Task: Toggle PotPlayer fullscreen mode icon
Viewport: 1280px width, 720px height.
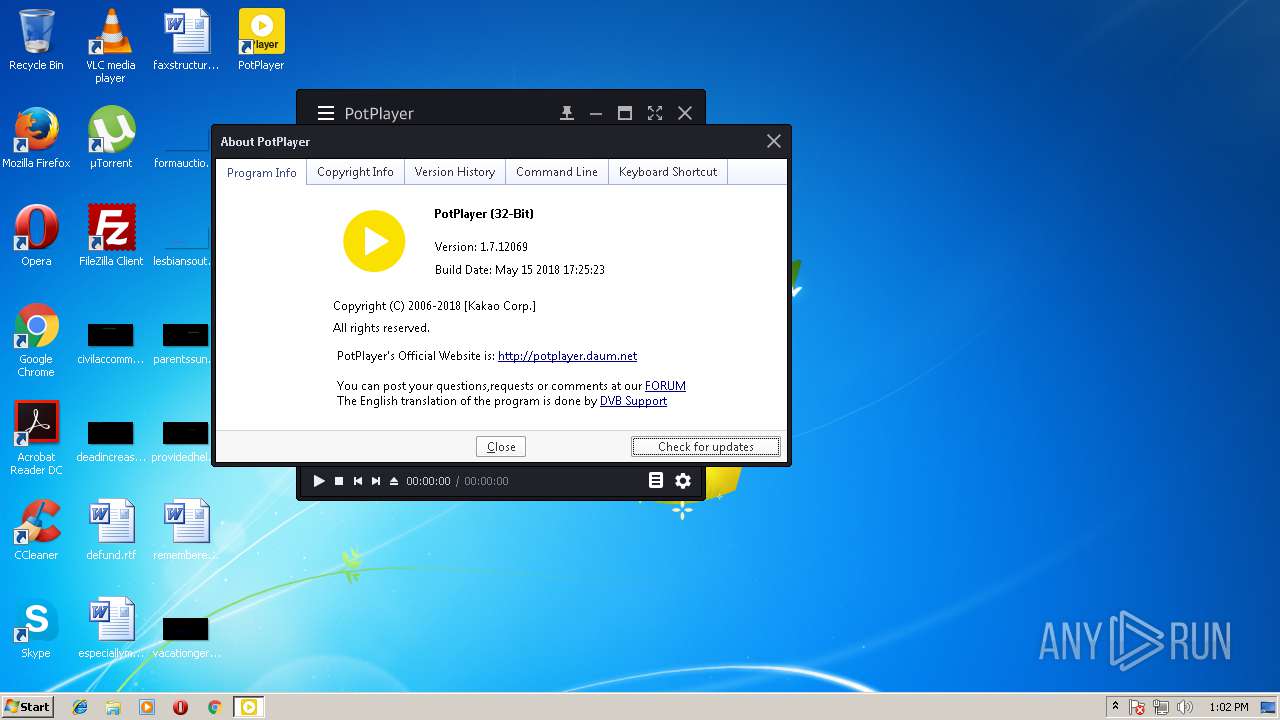Action: (x=655, y=113)
